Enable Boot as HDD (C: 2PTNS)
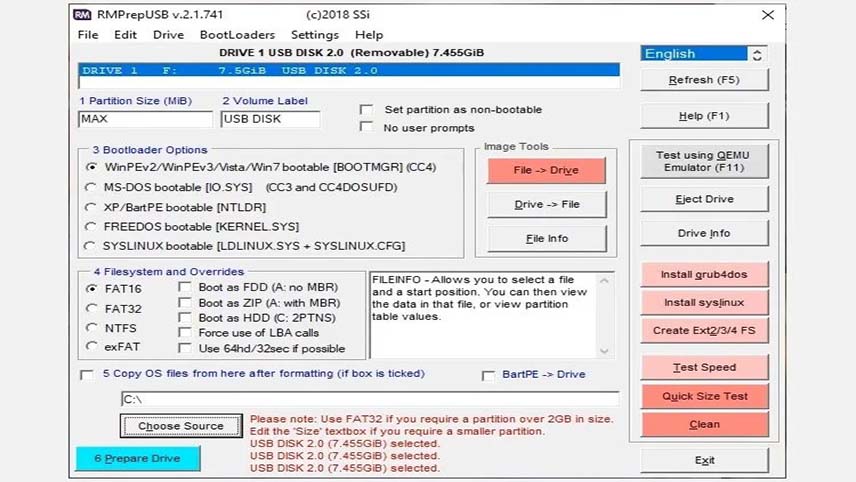The width and height of the screenshot is (856, 482). (x=185, y=318)
